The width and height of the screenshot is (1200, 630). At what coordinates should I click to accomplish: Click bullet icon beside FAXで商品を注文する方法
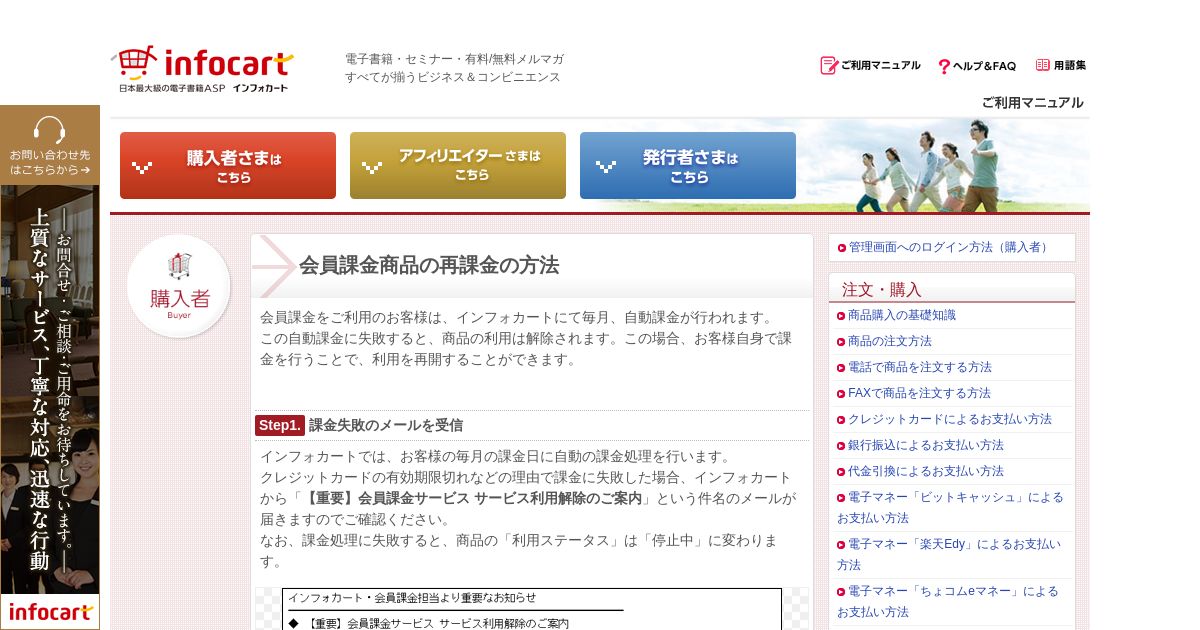[x=841, y=394]
